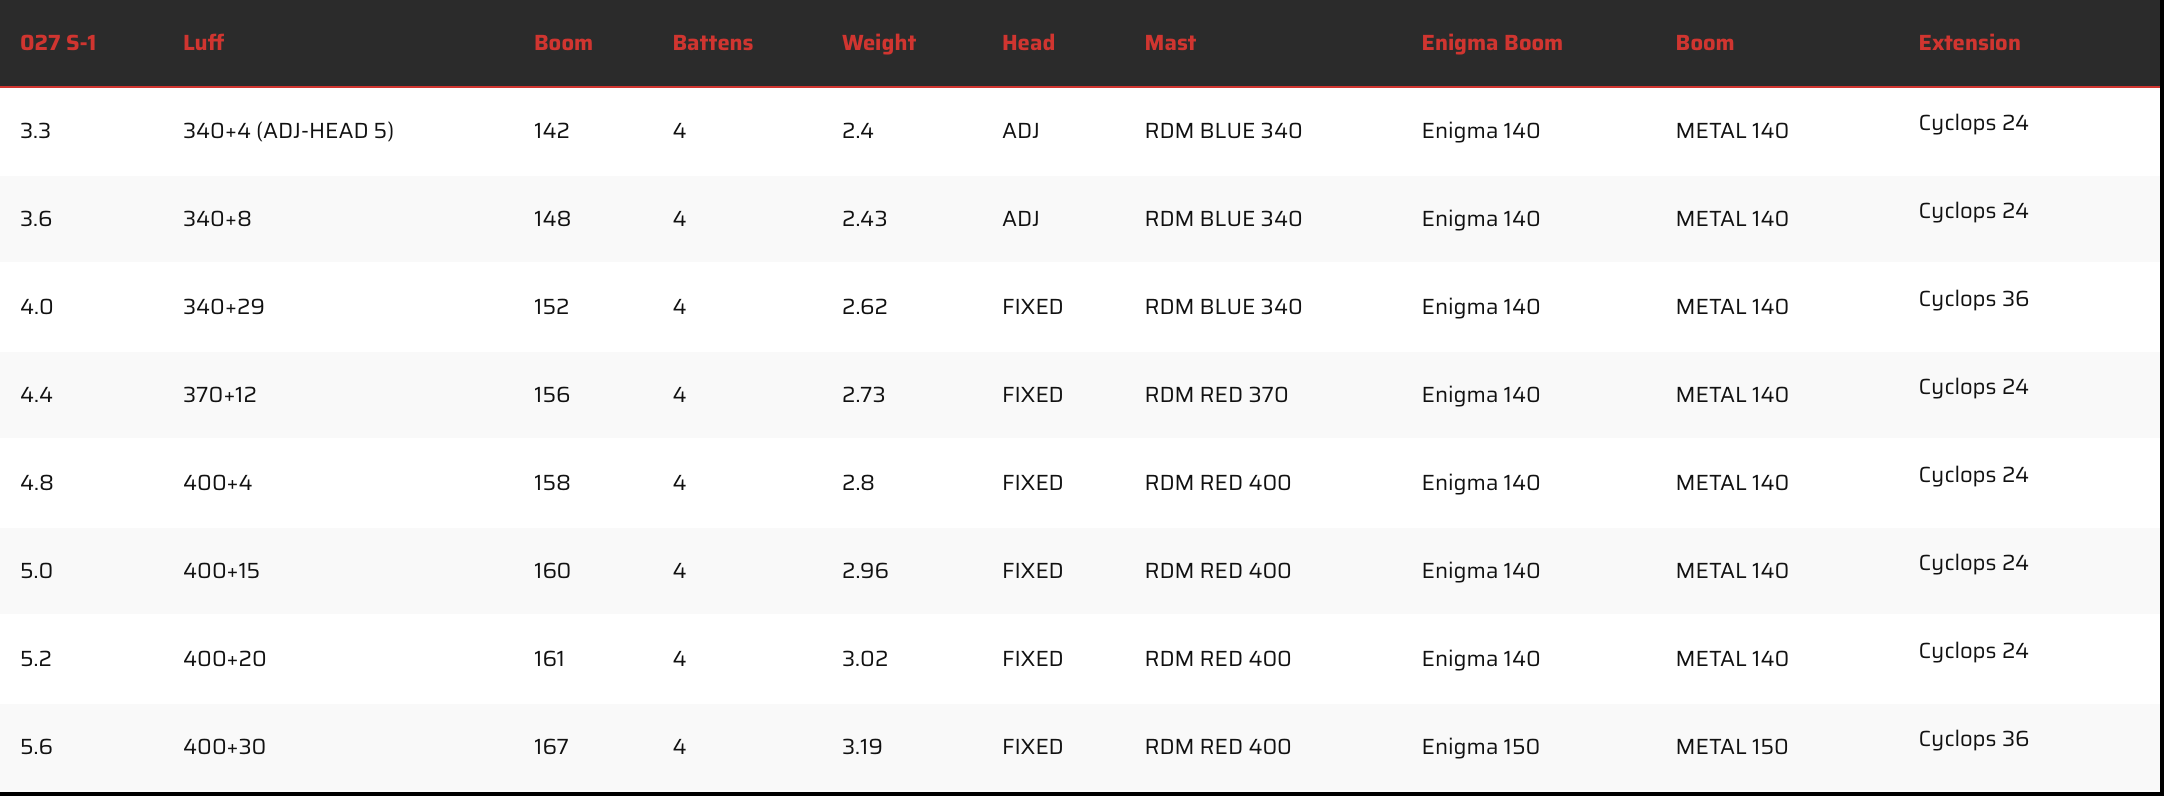Click the weight value "2.4"

[858, 131]
